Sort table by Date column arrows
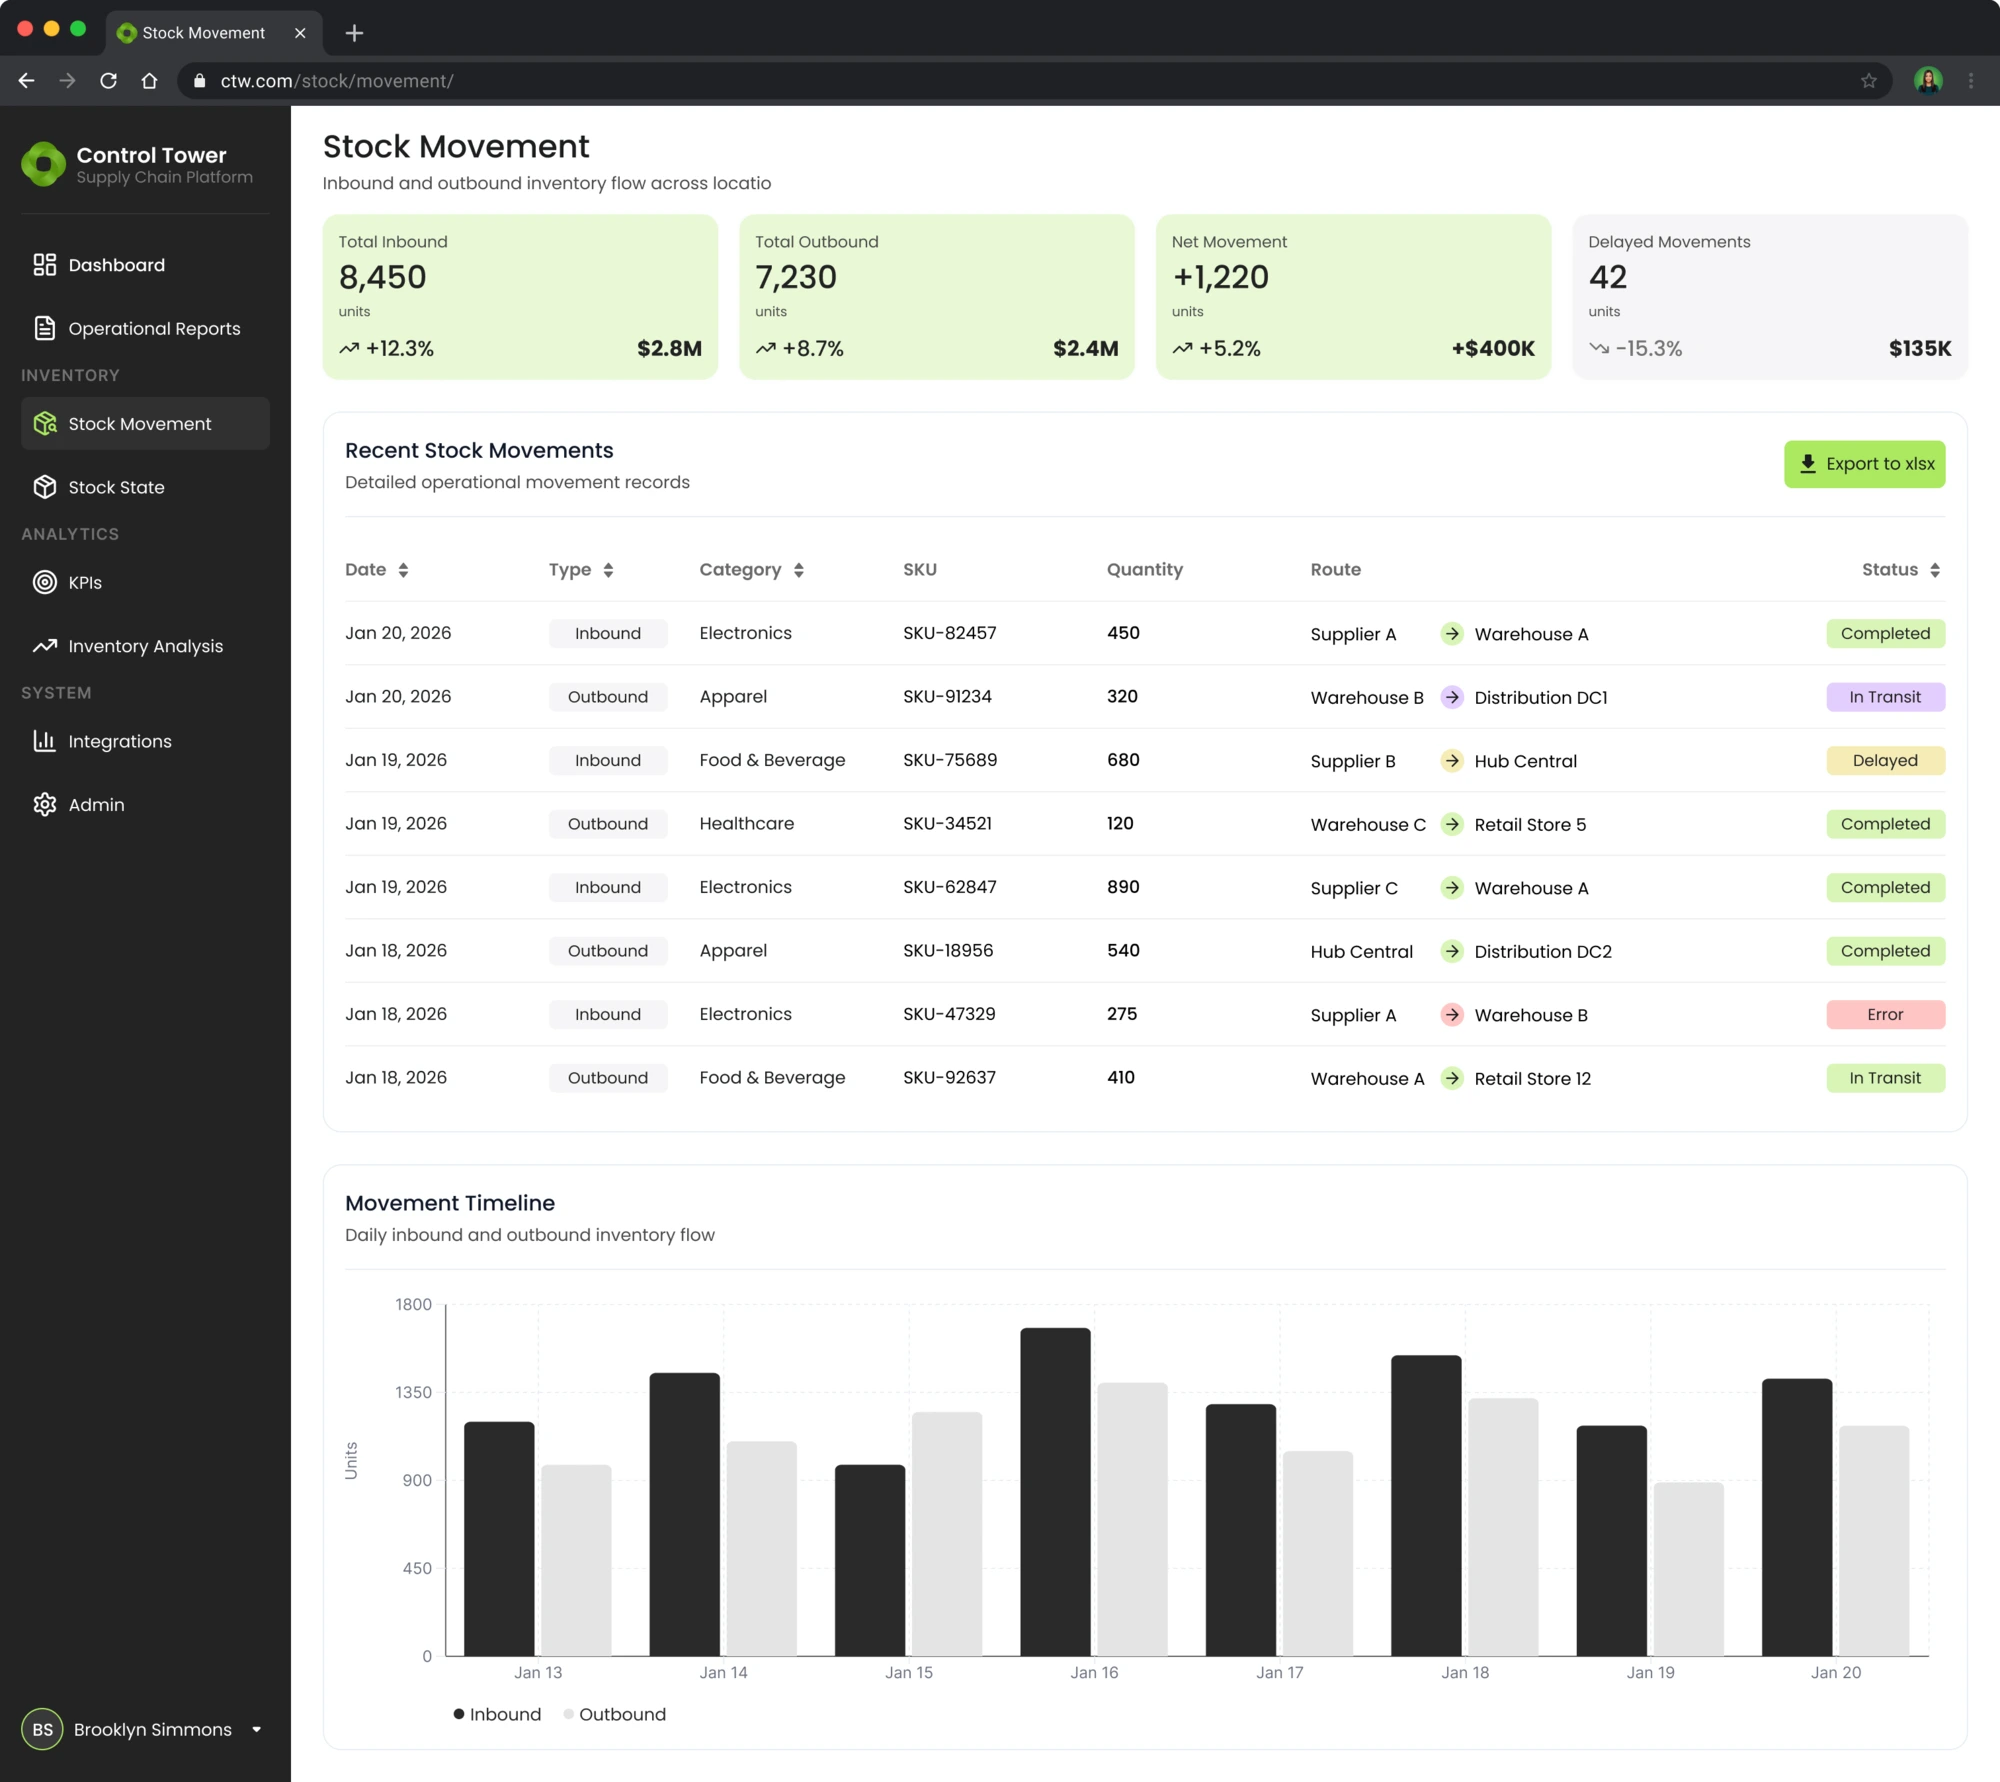2000x1782 pixels. point(403,570)
